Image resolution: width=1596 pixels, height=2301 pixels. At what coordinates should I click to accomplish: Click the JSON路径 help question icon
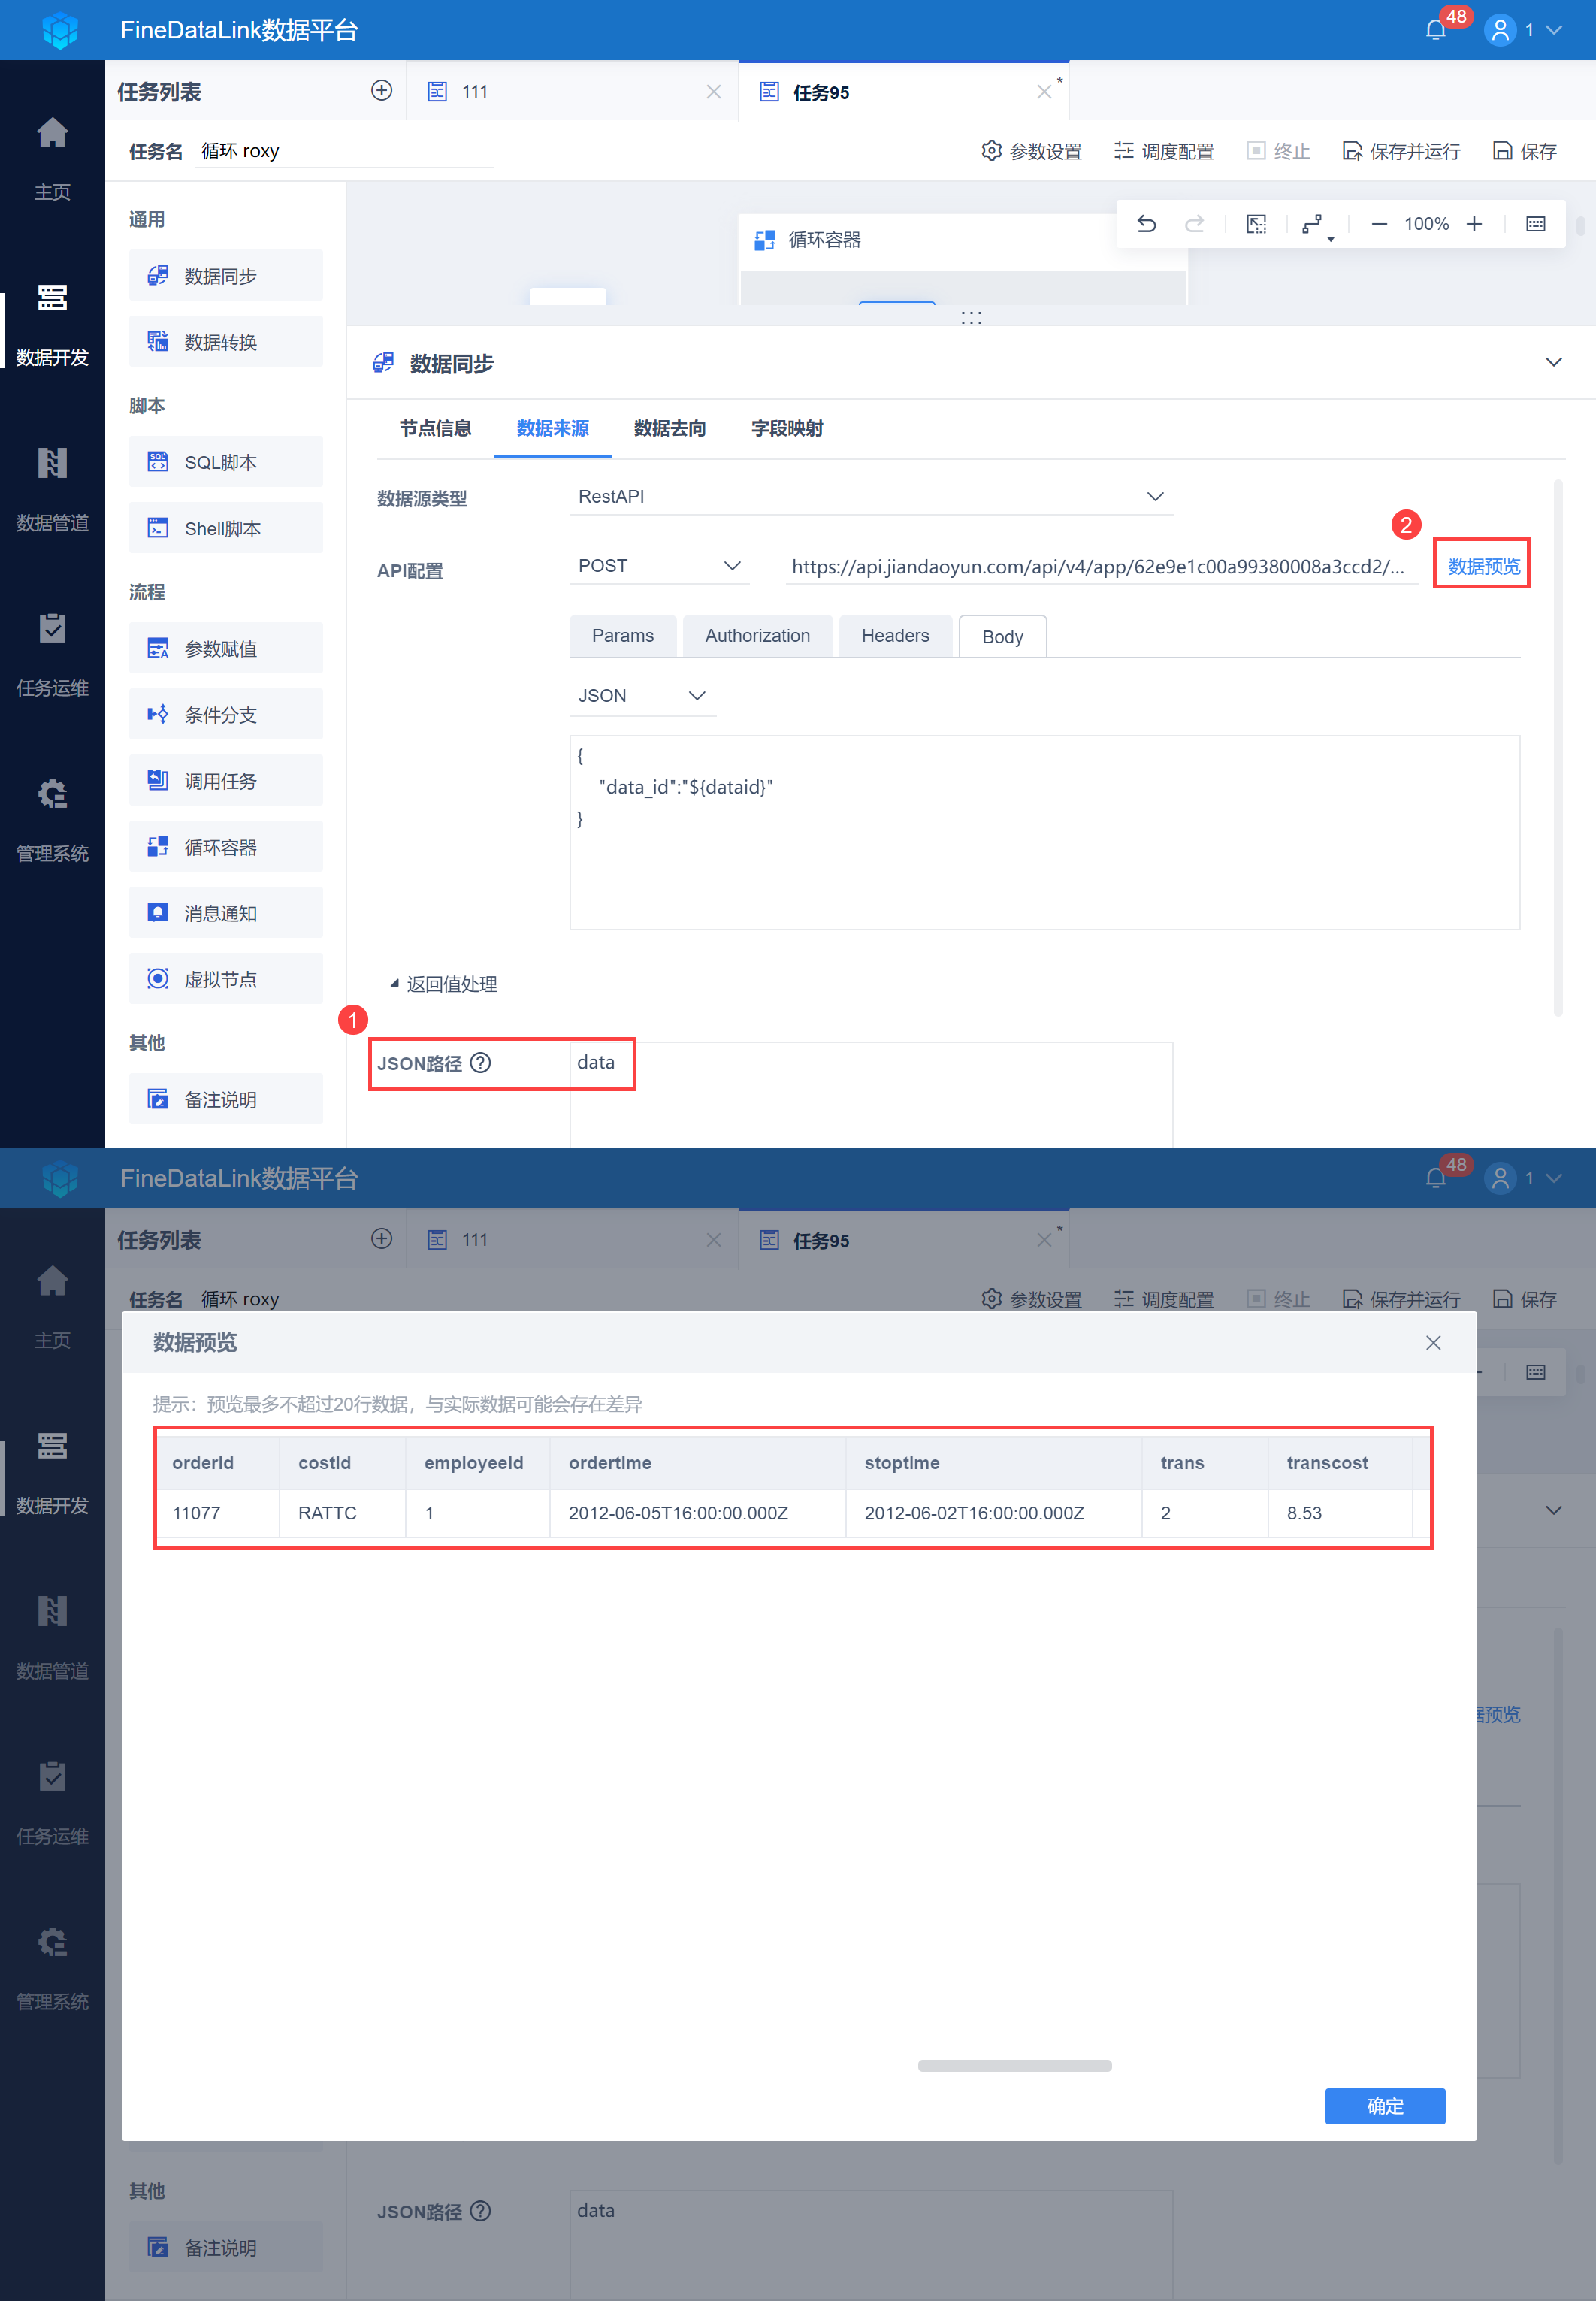pos(481,1063)
